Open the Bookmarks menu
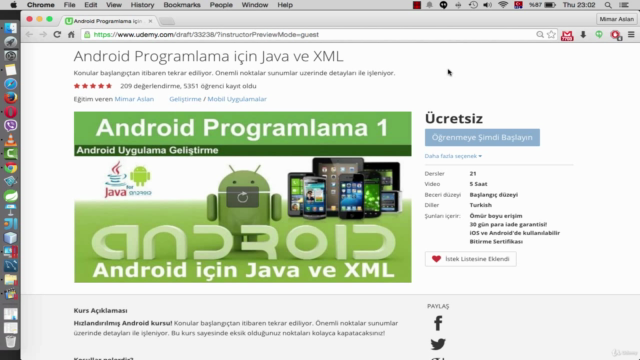 (182, 5)
